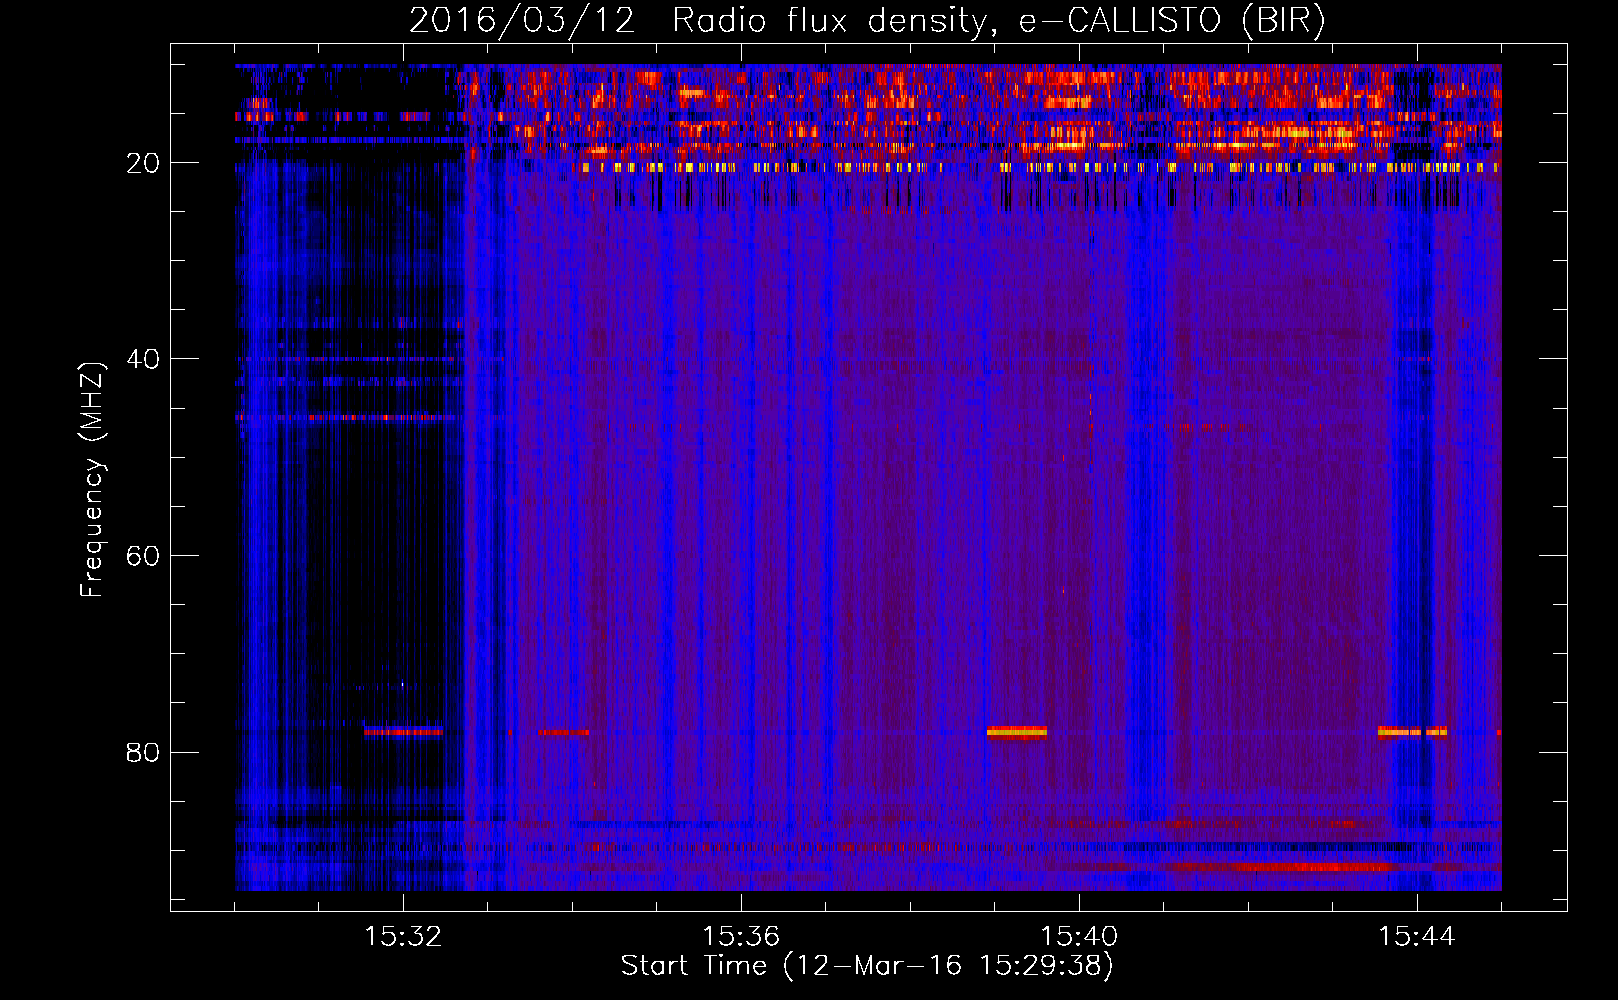The height and width of the screenshot is (1000, 1618).
Task: Click the 60 frequency tick label
Action: pyautogui.click(x=143, y=556)
